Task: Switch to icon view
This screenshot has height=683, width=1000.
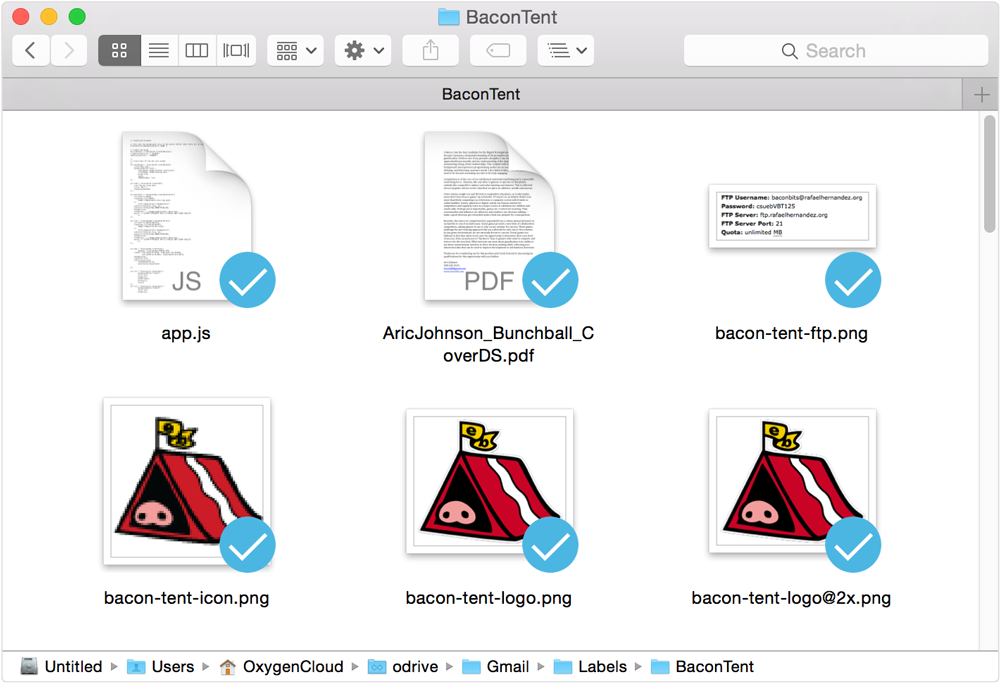Action: coord(119,50)
